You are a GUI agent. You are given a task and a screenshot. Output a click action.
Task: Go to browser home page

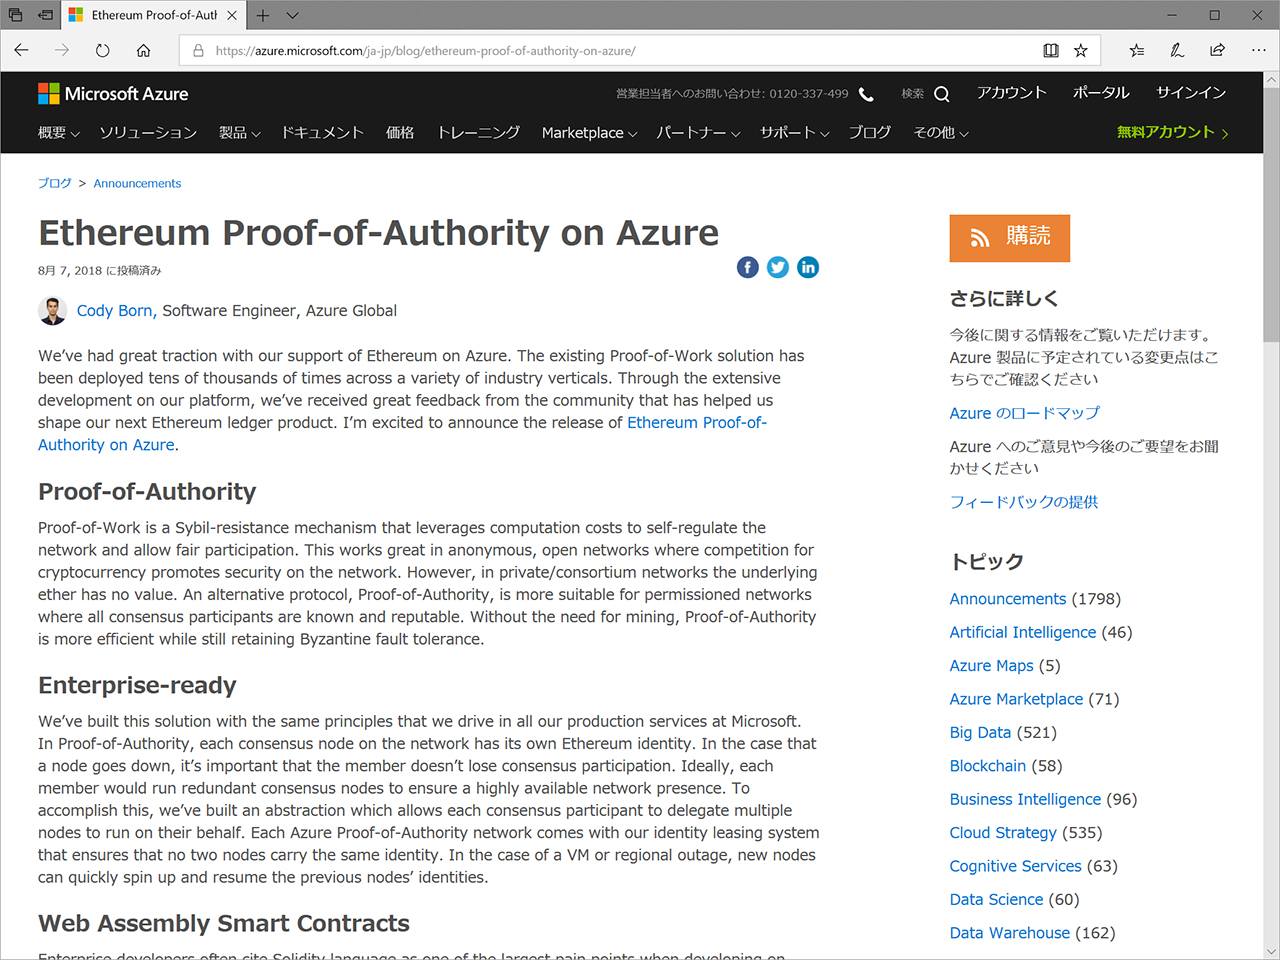144,50
